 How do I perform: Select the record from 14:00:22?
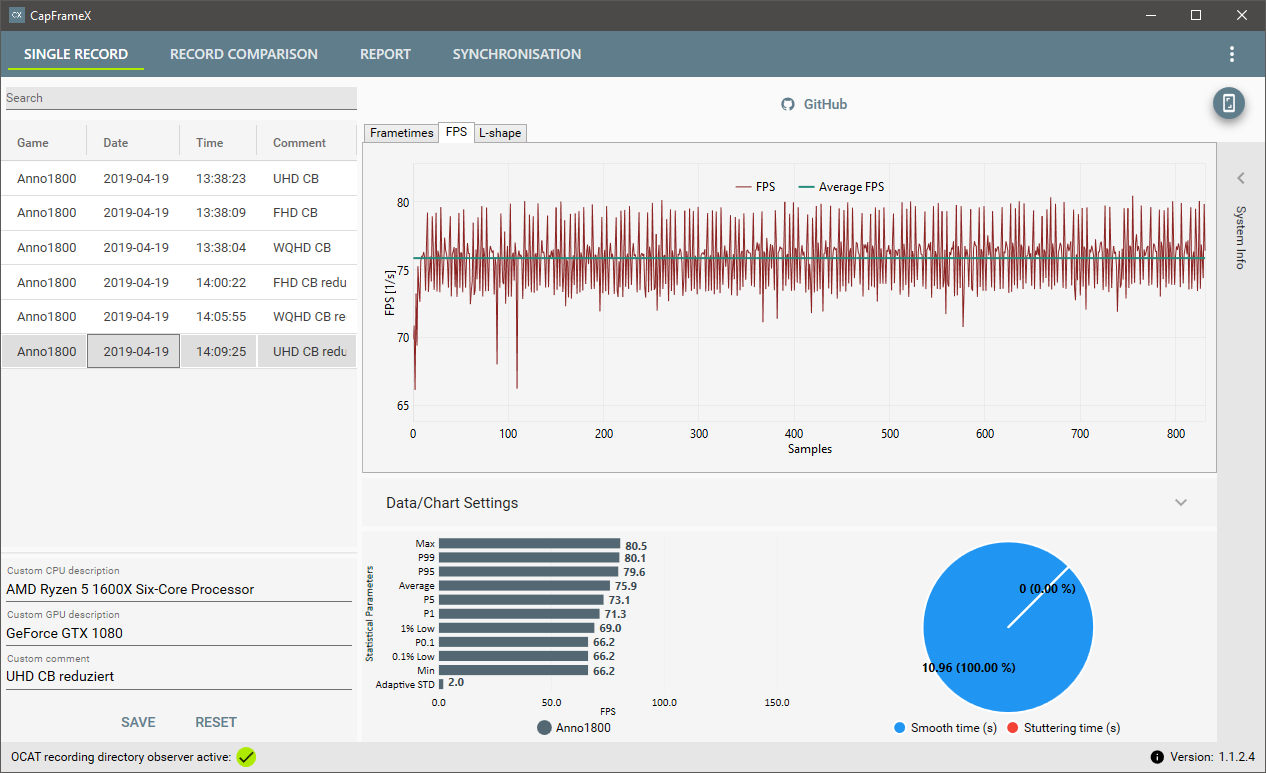point(179,282)
